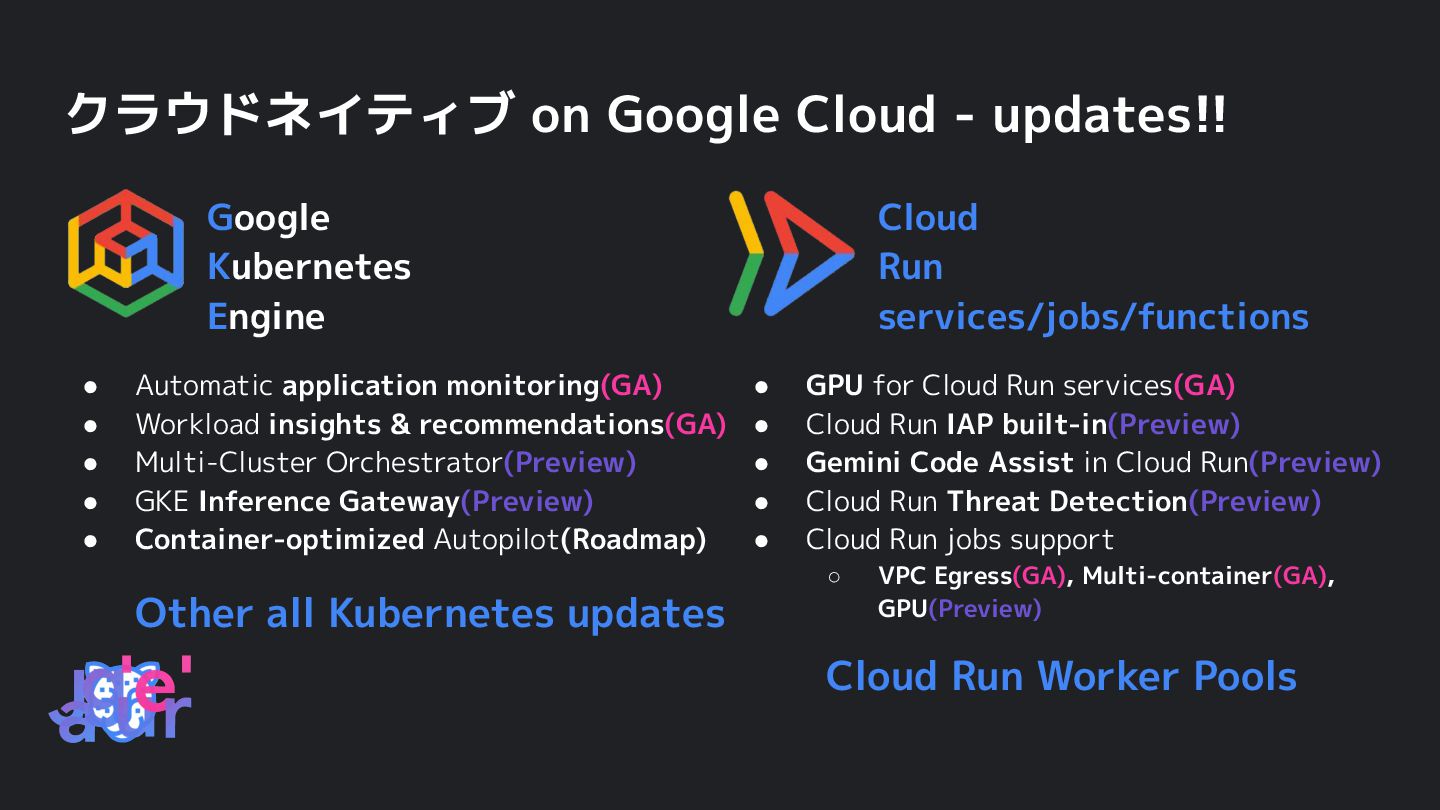Click 'Container-optimized Autopilot(Roadmap)' bullet

[421, 540]
